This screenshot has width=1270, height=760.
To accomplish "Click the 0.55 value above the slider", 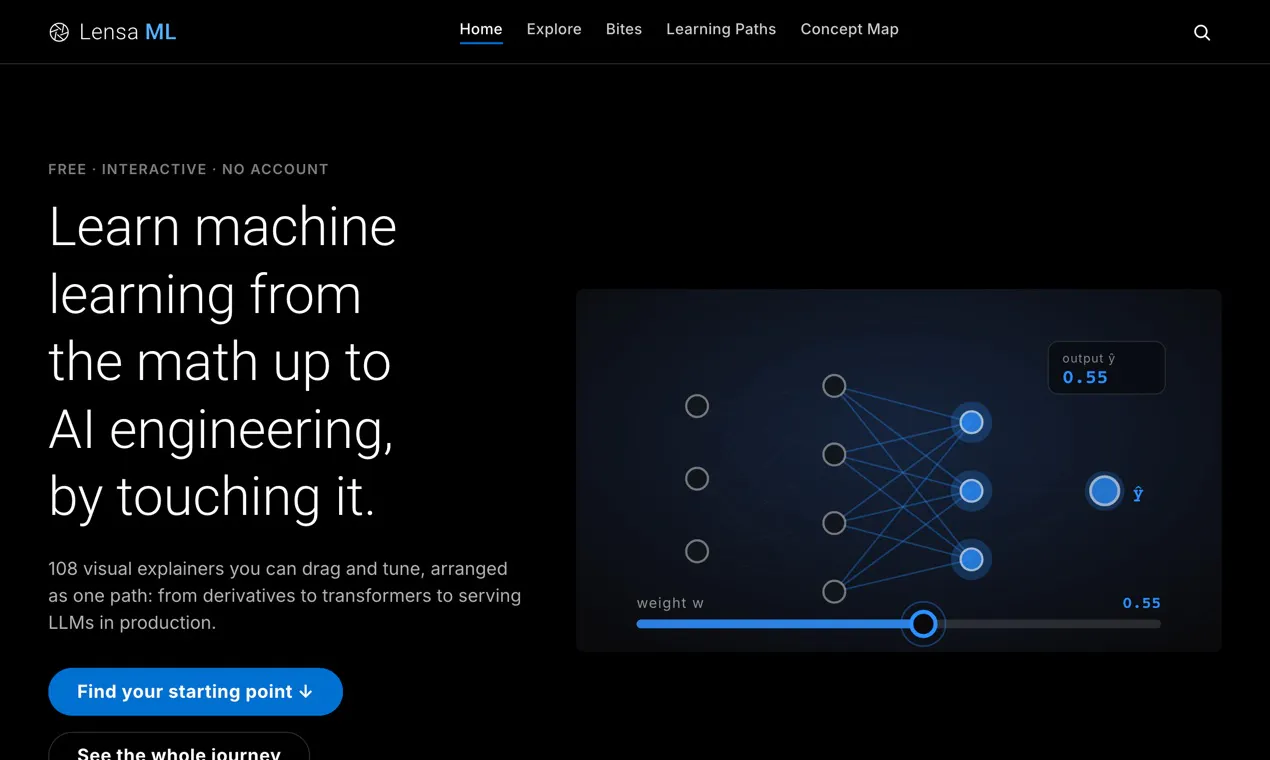I will tap(1141, 603).
